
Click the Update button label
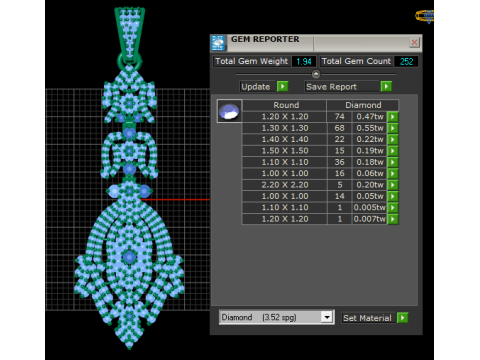point(256,87)
